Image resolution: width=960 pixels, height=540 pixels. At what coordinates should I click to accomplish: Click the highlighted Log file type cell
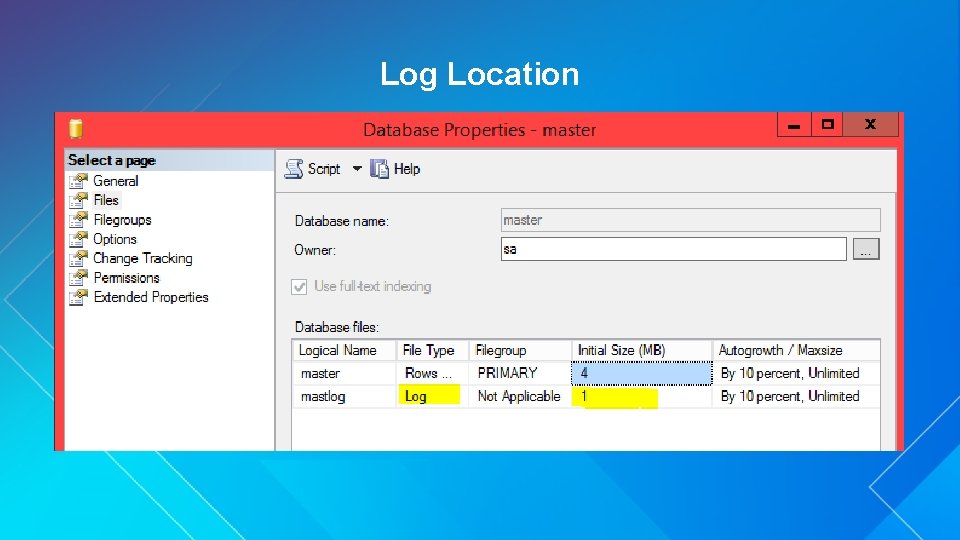(432, 396)
